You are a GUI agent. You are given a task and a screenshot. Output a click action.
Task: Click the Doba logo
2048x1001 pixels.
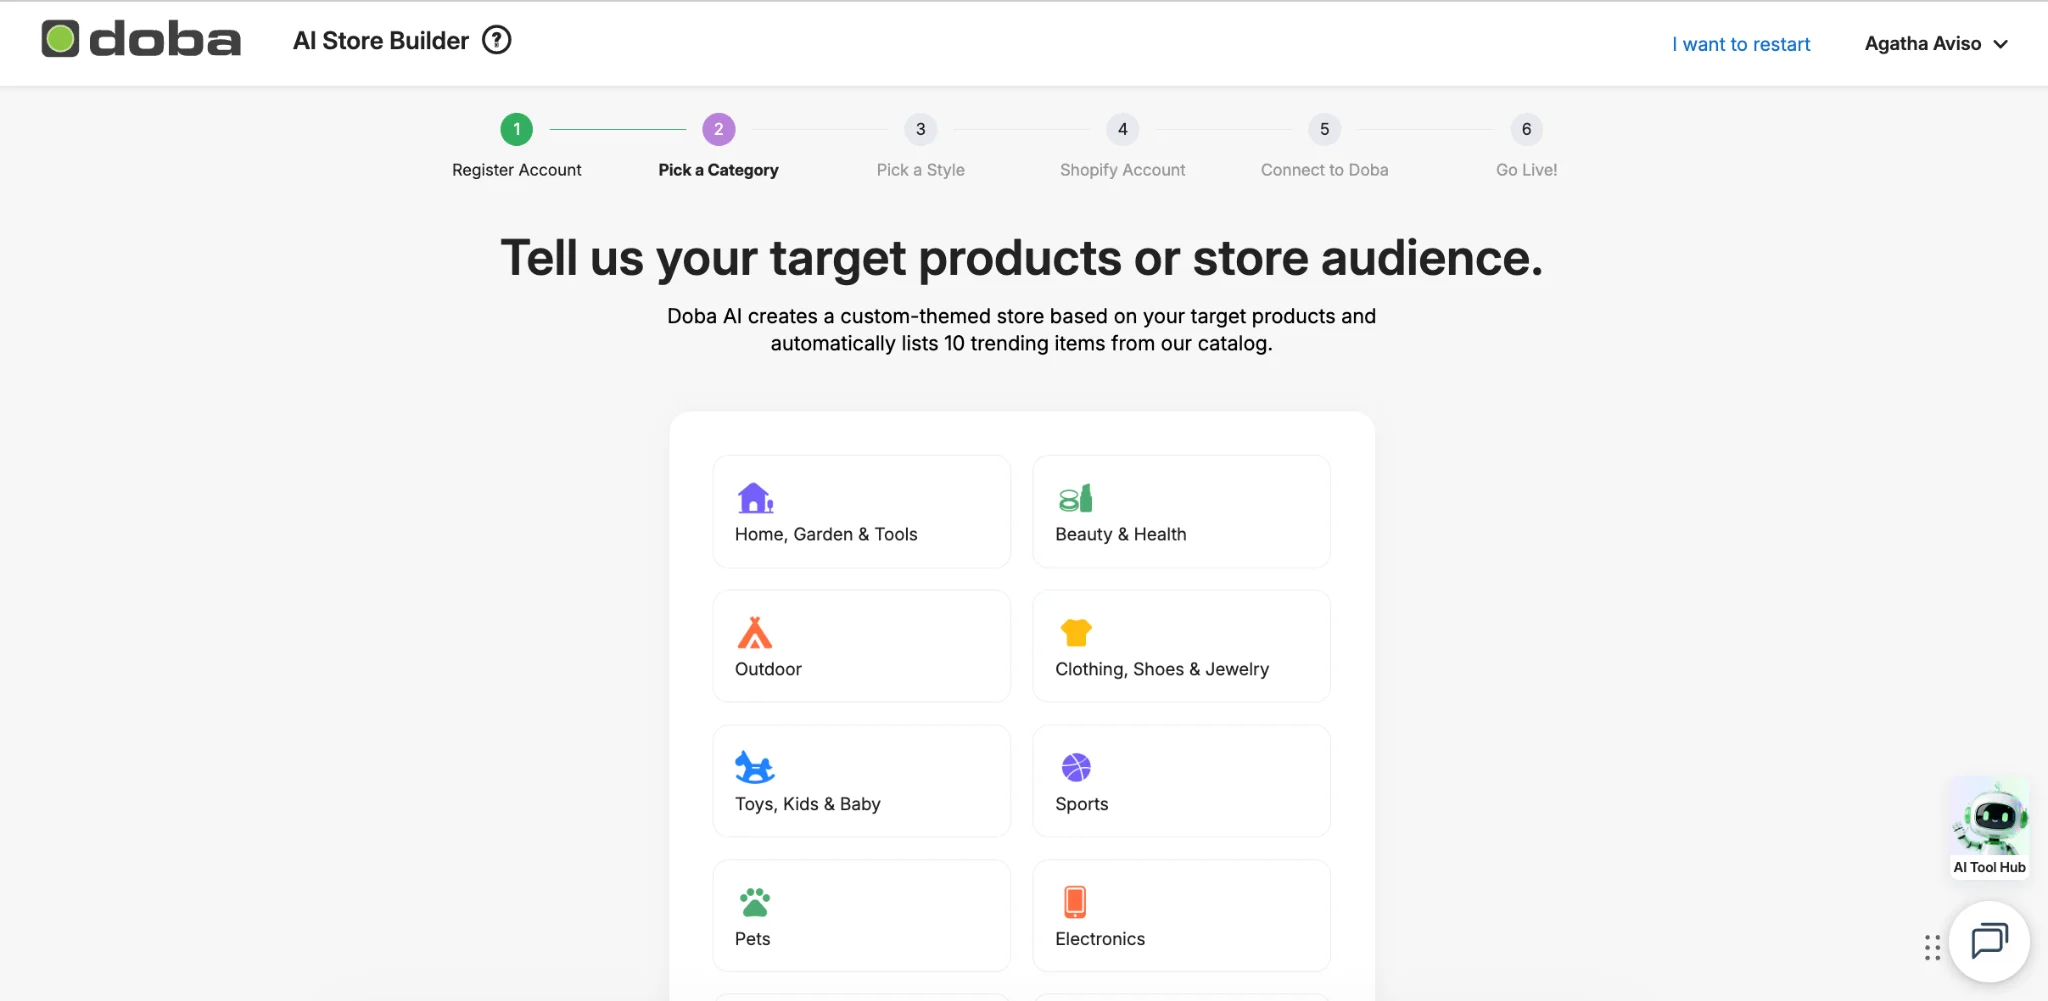pyautogui.click(x=141, y=40)
